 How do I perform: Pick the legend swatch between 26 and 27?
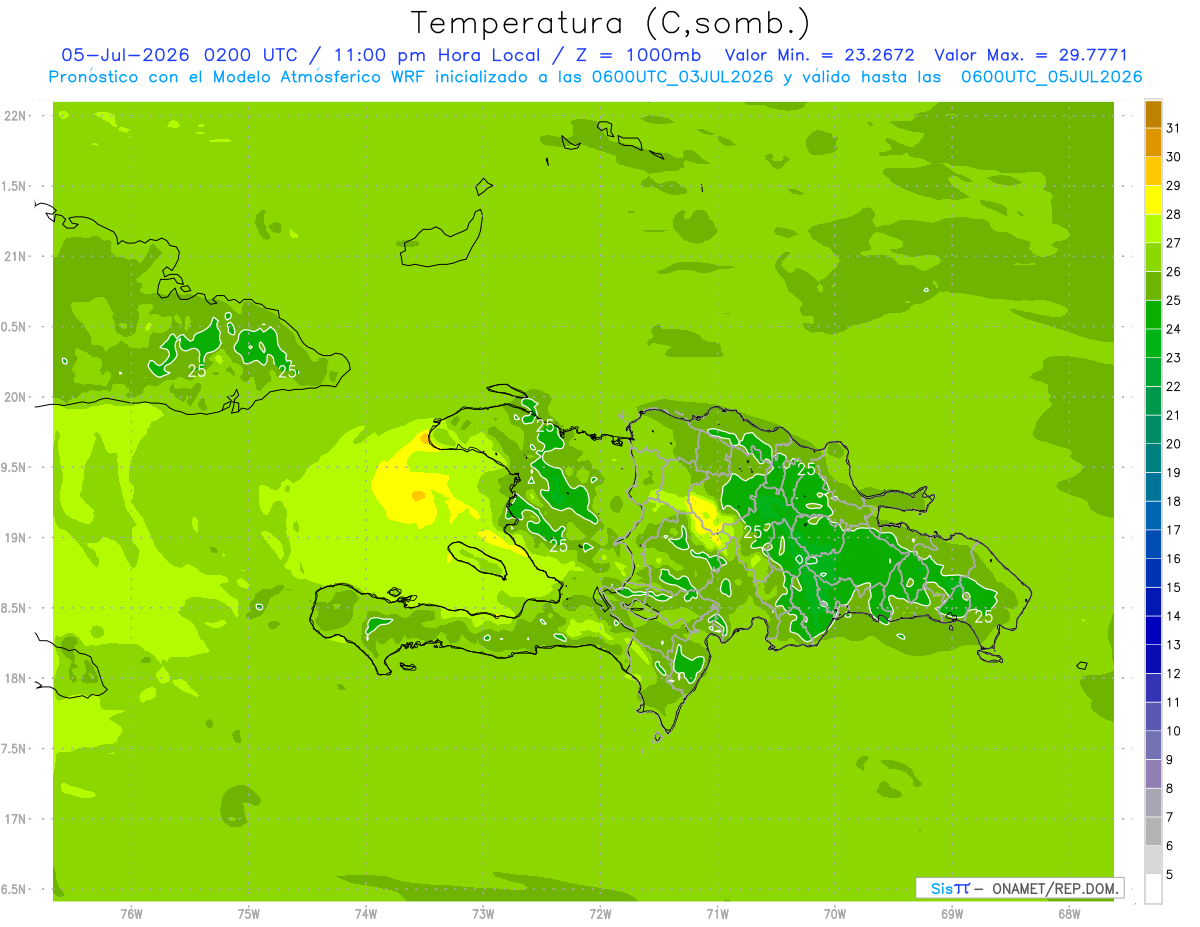[x=1153, y=257]
